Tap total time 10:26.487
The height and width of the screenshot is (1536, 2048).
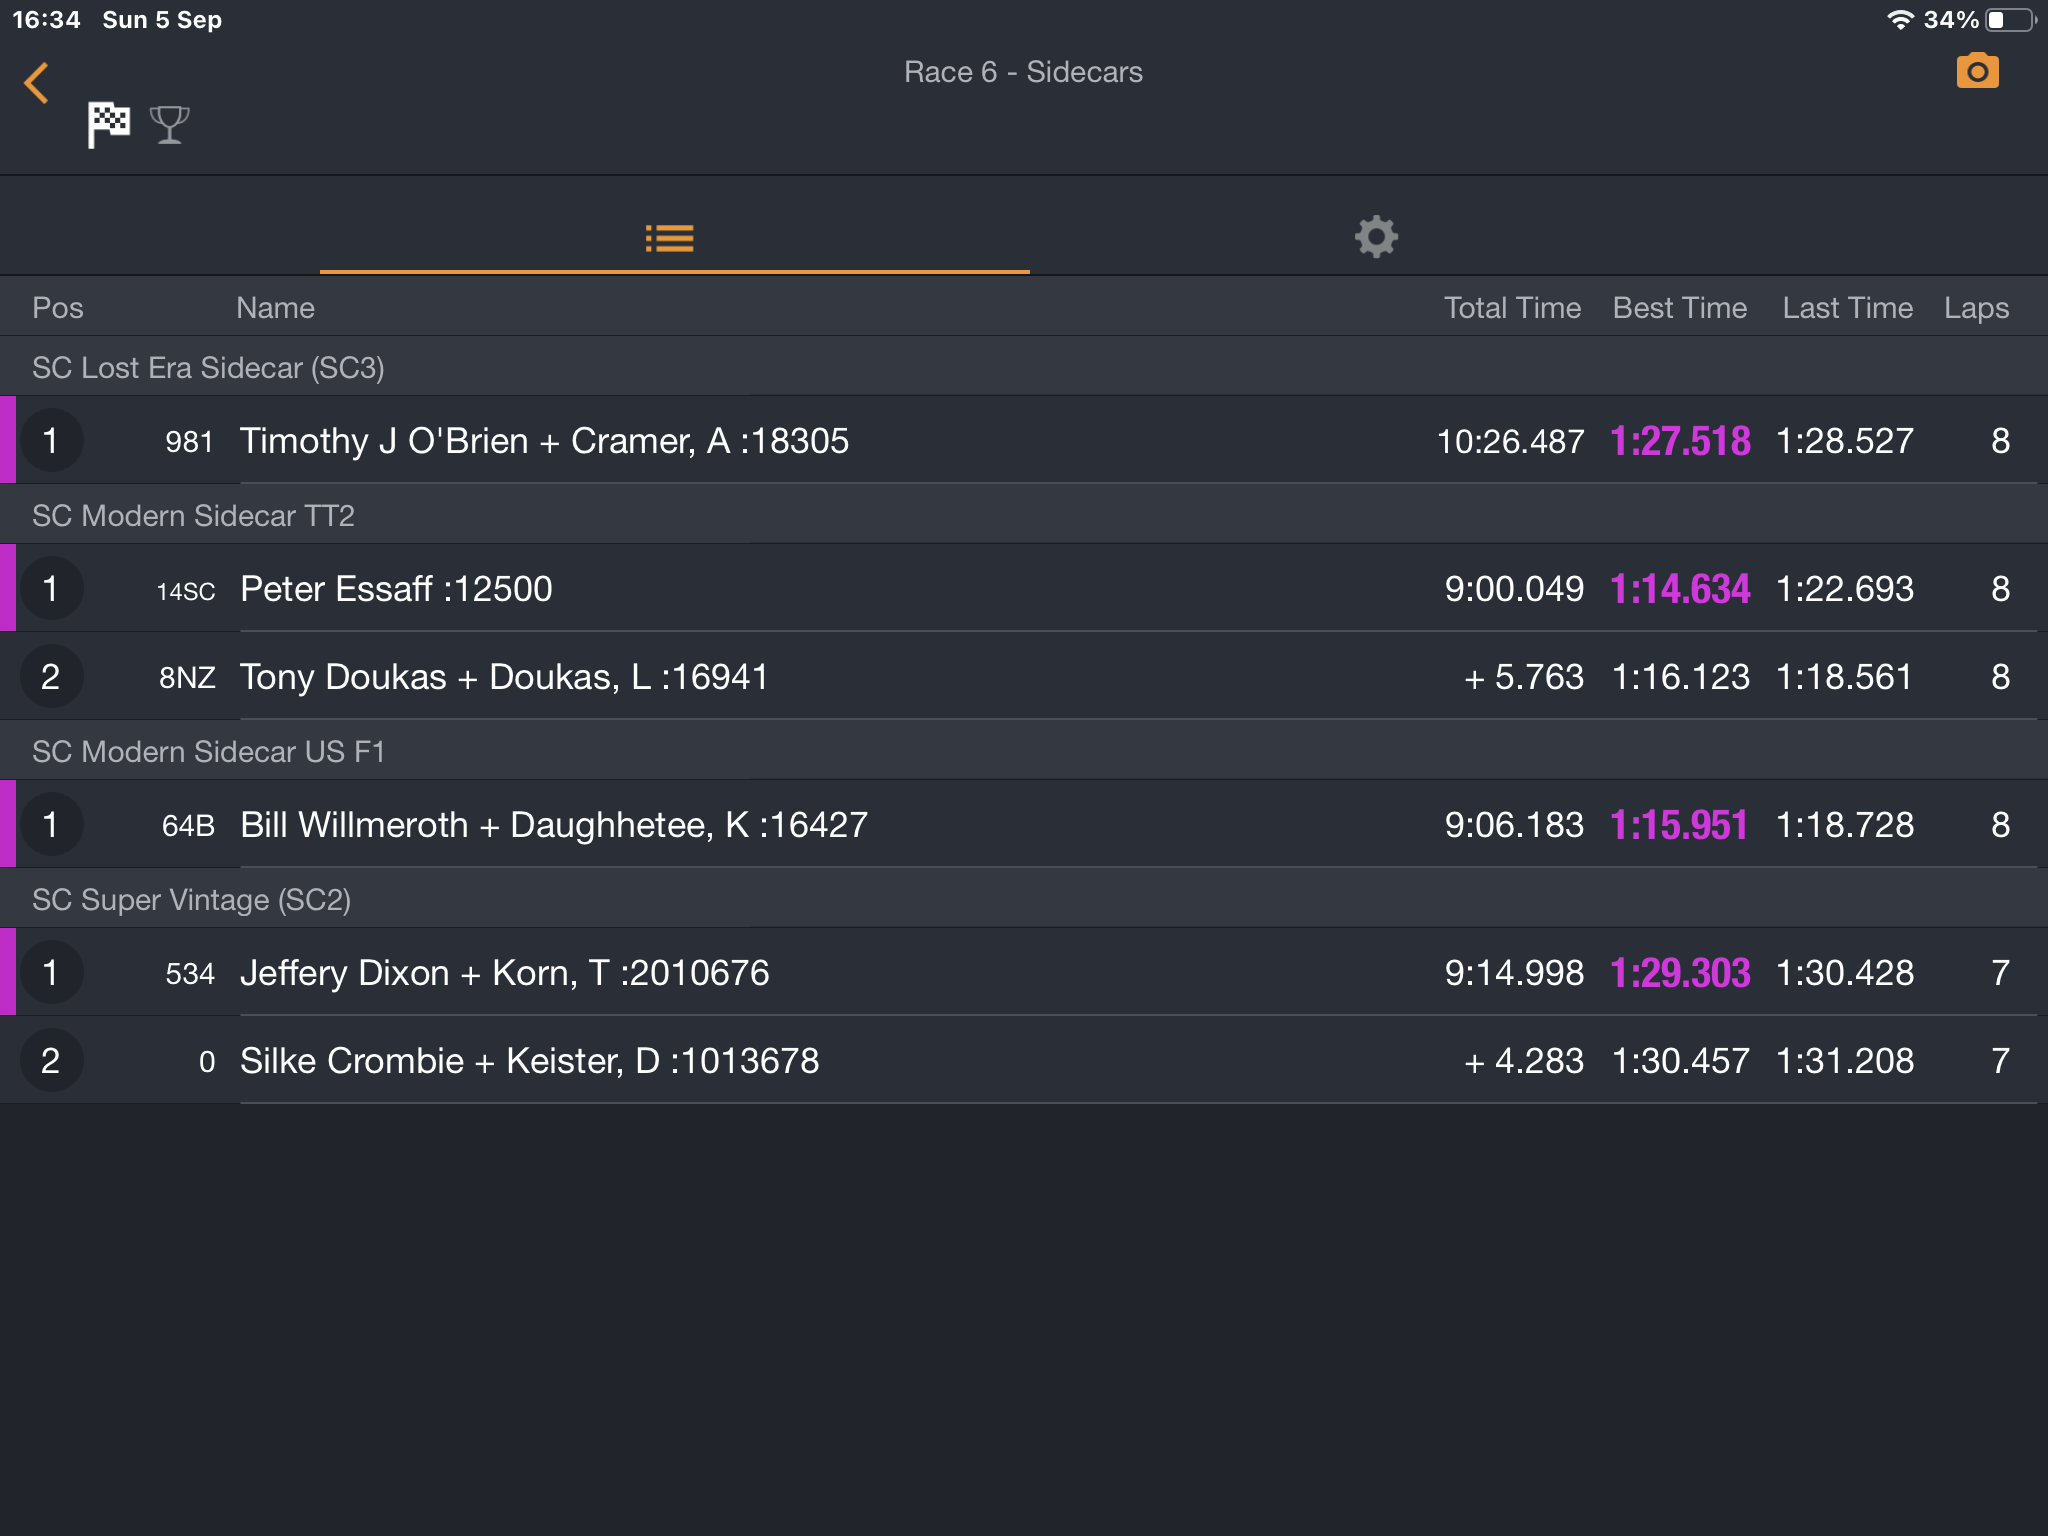tap(1510, 441)
